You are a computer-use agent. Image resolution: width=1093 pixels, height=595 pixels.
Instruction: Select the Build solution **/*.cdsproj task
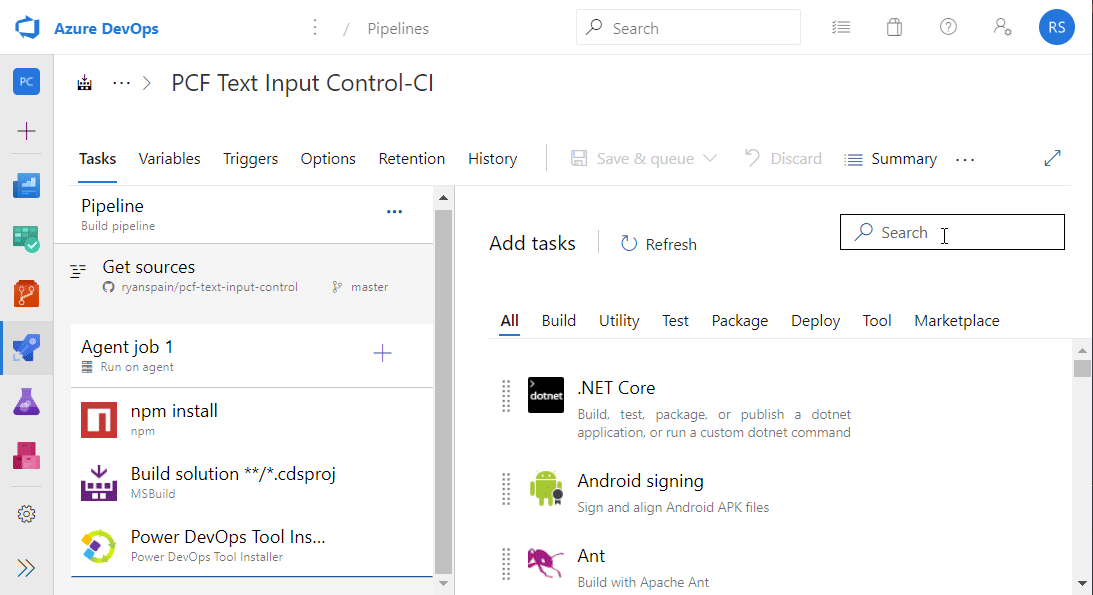pyautogui.click(x=252, y=482)
